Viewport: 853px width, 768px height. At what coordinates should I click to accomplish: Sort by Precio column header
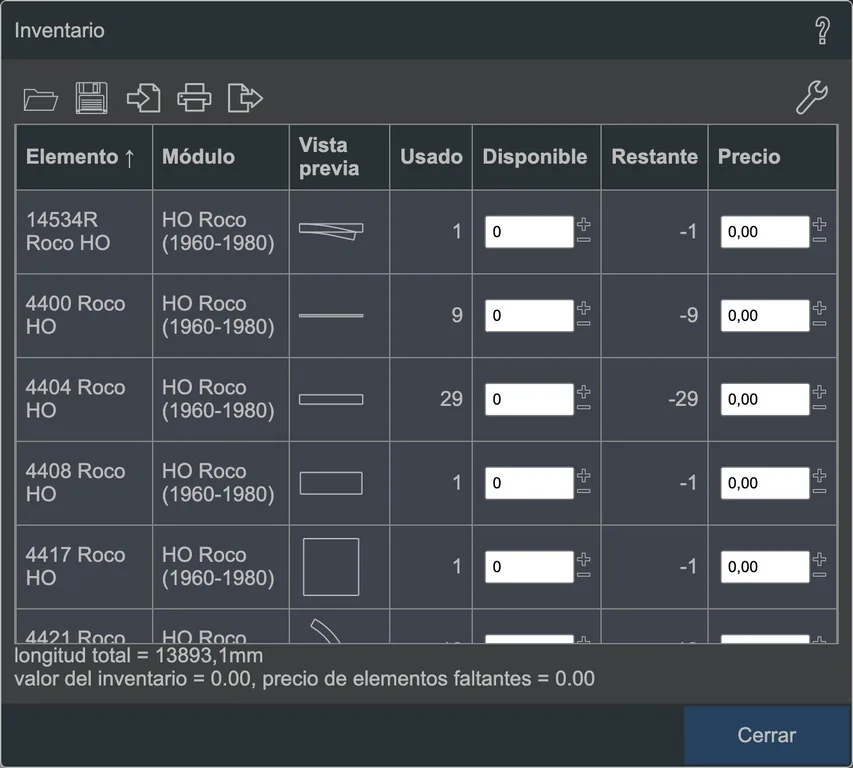772,157
